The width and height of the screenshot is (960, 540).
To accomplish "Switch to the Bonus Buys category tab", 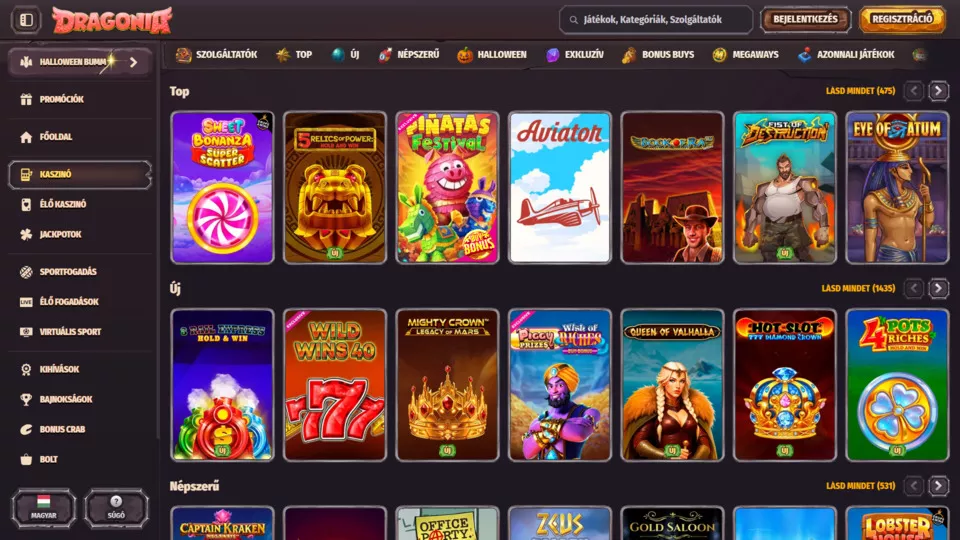I will (x=657, y=55).
